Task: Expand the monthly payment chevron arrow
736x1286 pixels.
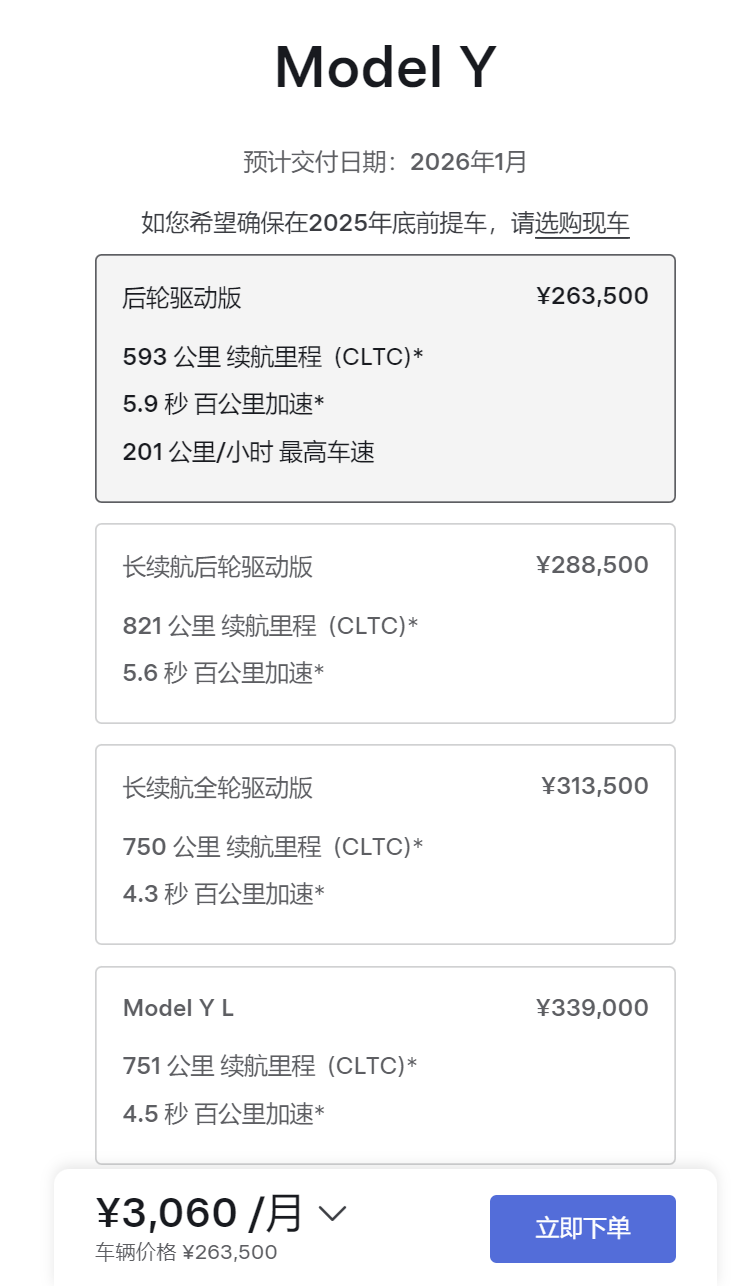Action: pyautogui.click(x=332, y=1214)
